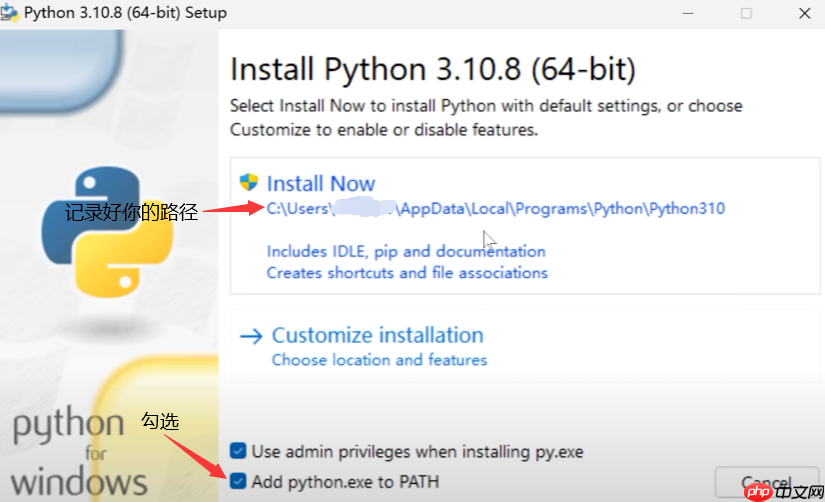
Task: Click the arrow icon beside Customize installation
Action: (251, 336)
